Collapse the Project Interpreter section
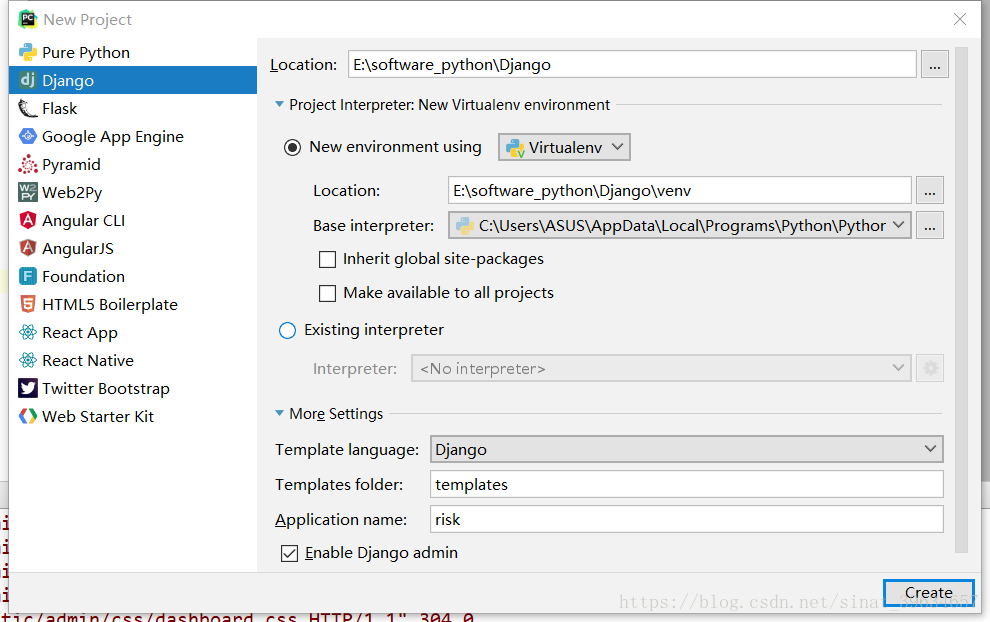 tap(279, 104)
